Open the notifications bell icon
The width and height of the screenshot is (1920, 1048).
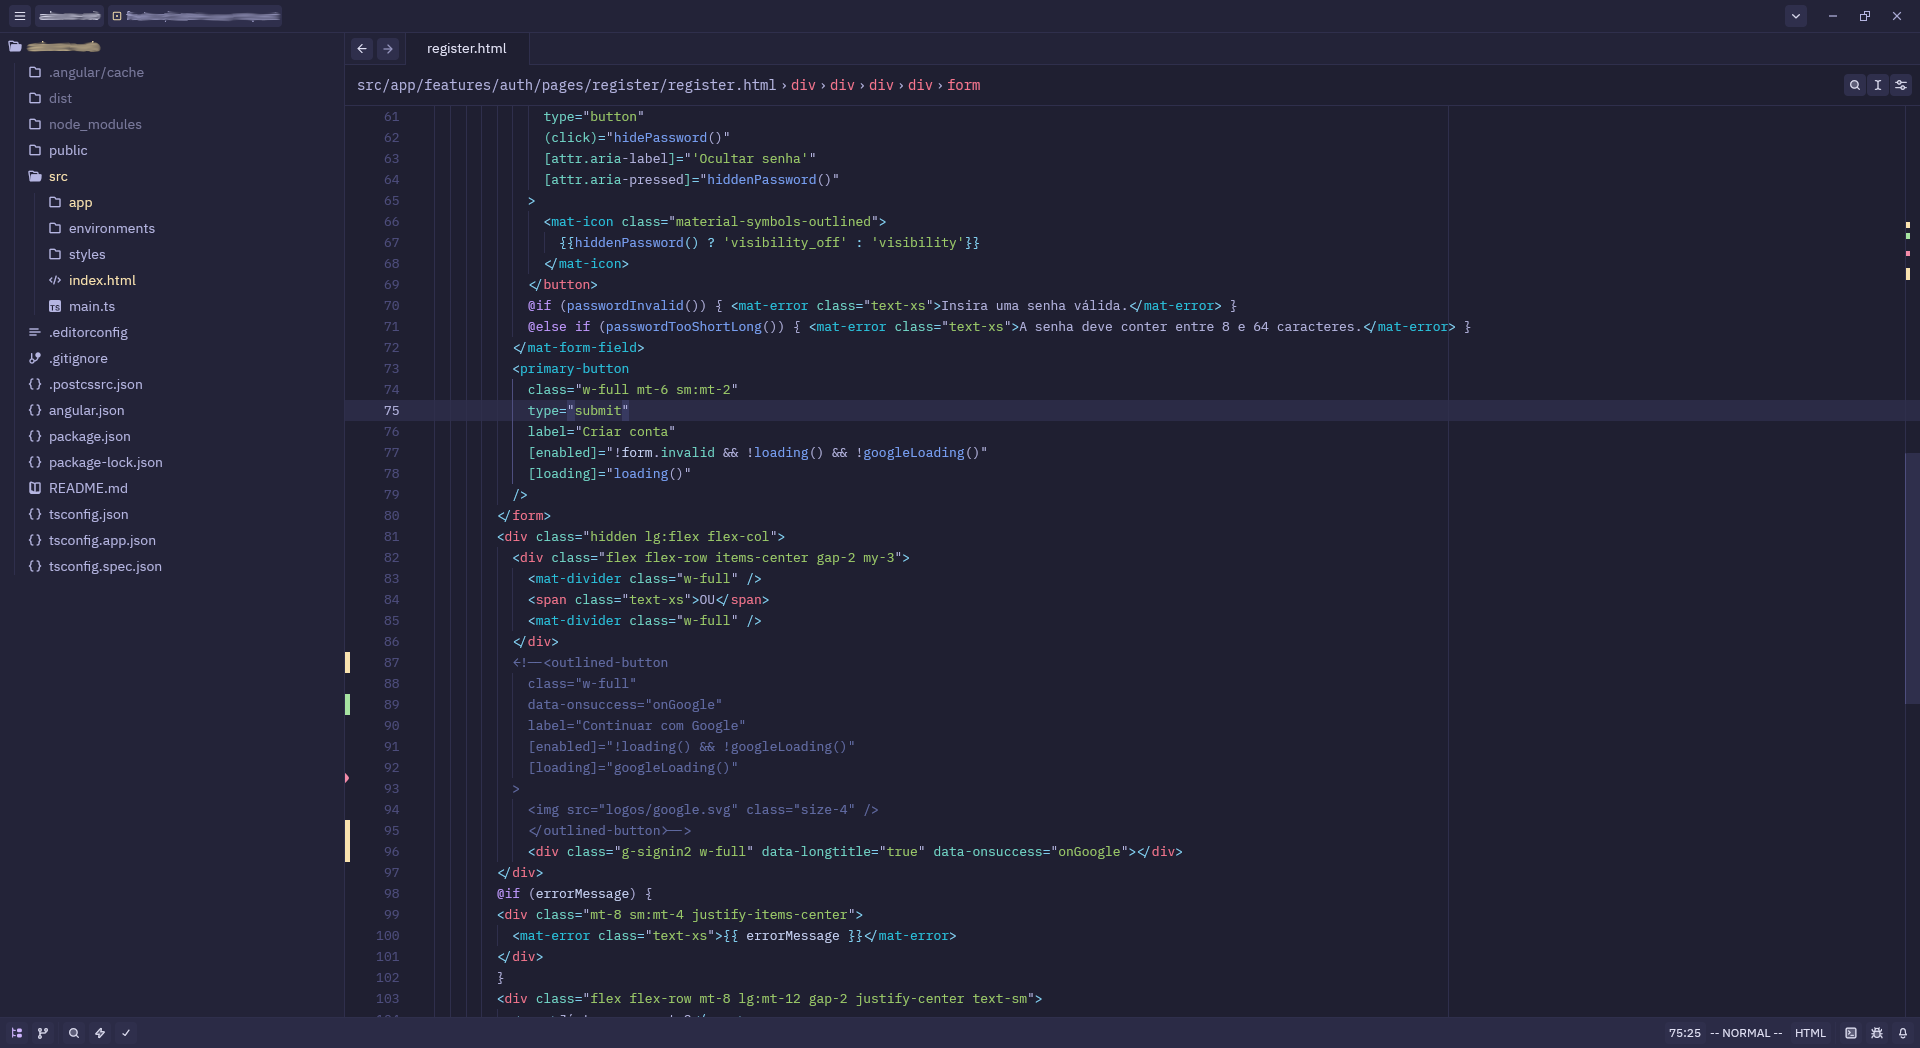click(1903, 1033)
